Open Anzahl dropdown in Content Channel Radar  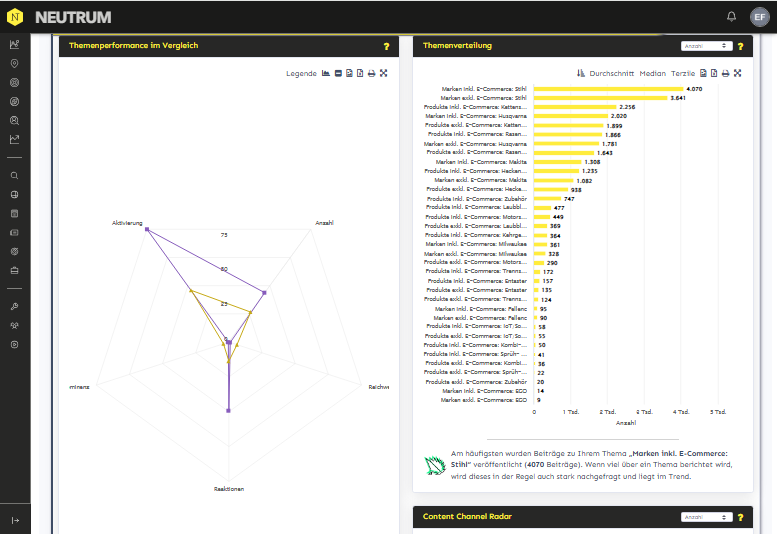click(x=707, y=517)
